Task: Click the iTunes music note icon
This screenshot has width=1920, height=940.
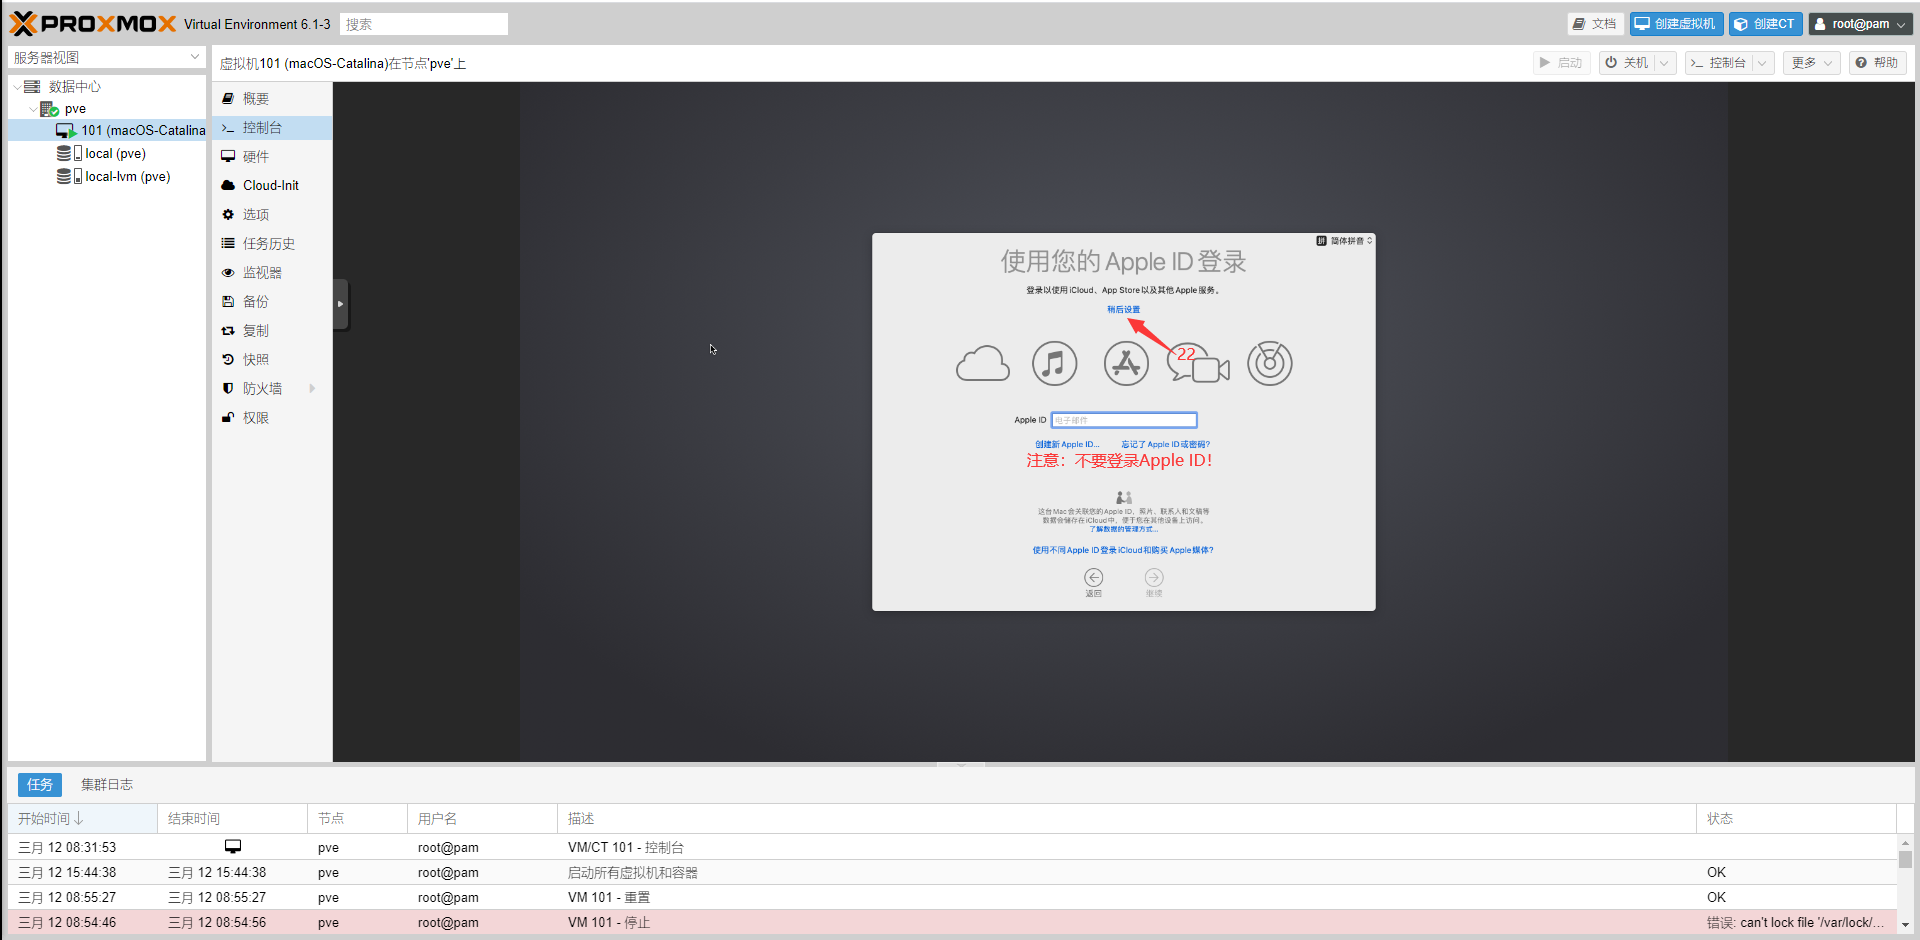Action: 1054,363
